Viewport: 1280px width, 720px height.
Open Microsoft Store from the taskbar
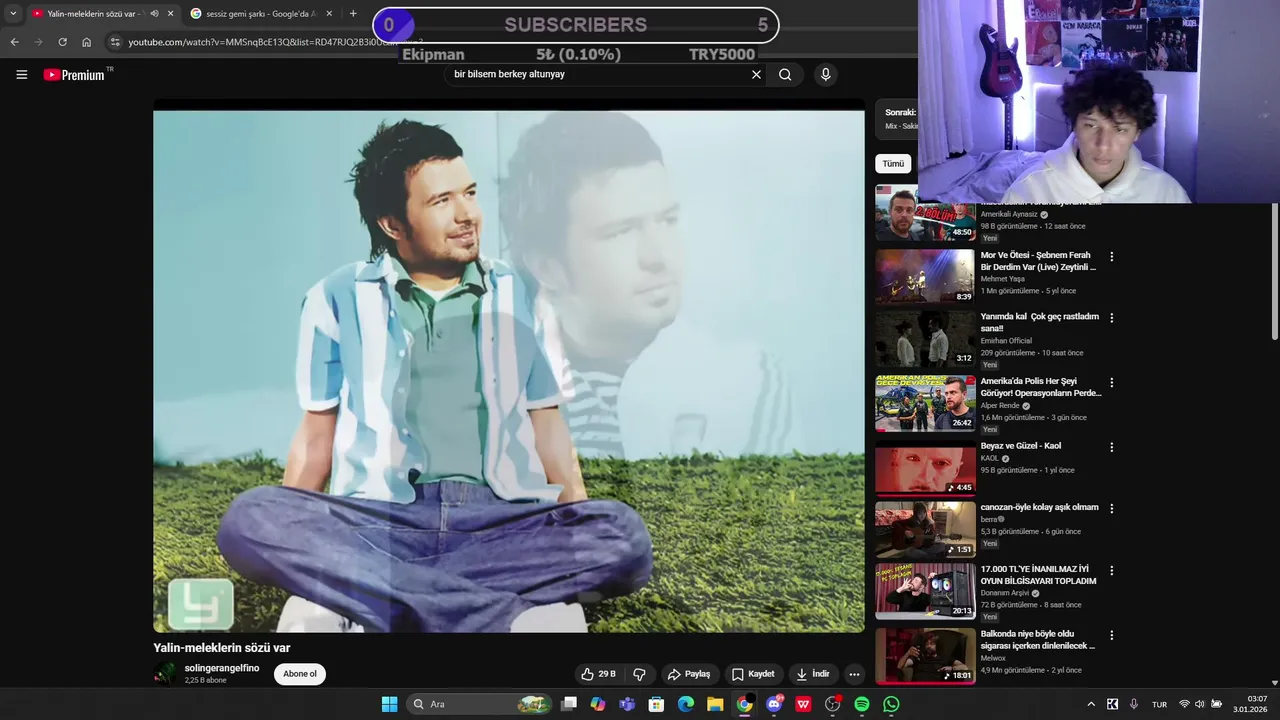656,704
